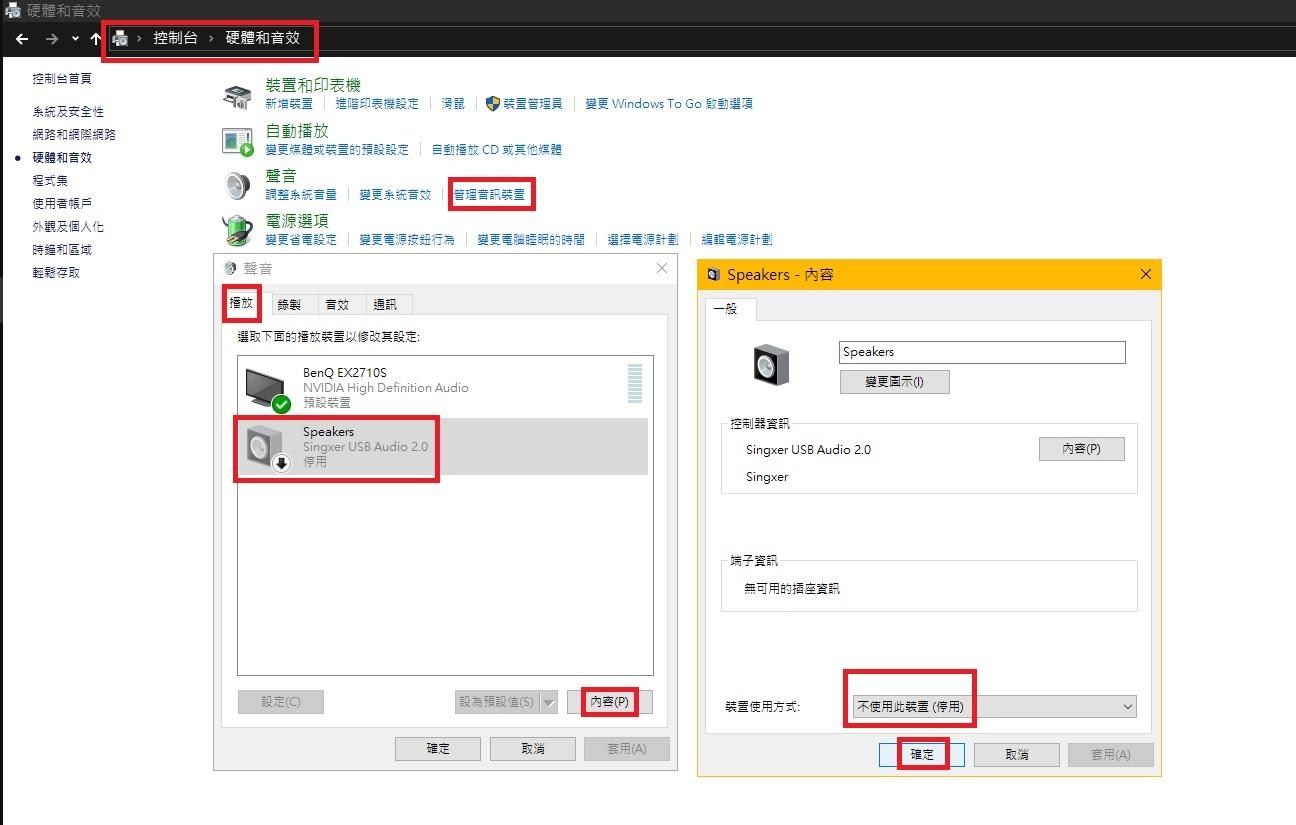1296x825 pixels.
Task: Click the 裝置和印表機 printer icon
Action: pos(237,96)
